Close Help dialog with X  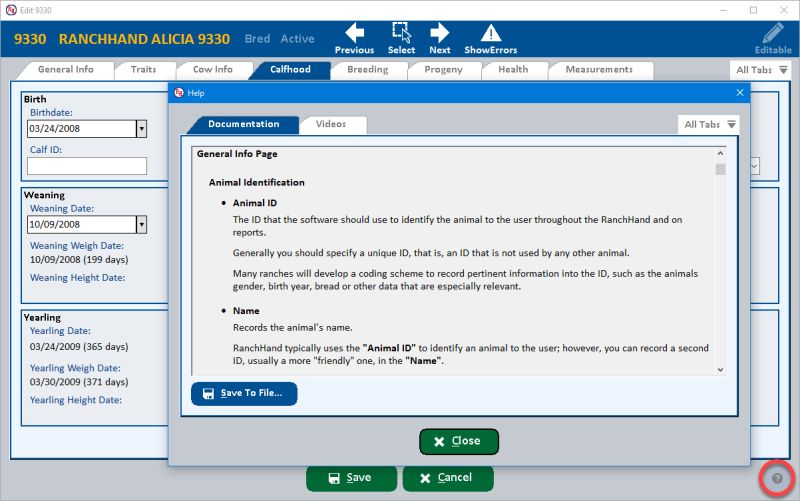point(740,92)
